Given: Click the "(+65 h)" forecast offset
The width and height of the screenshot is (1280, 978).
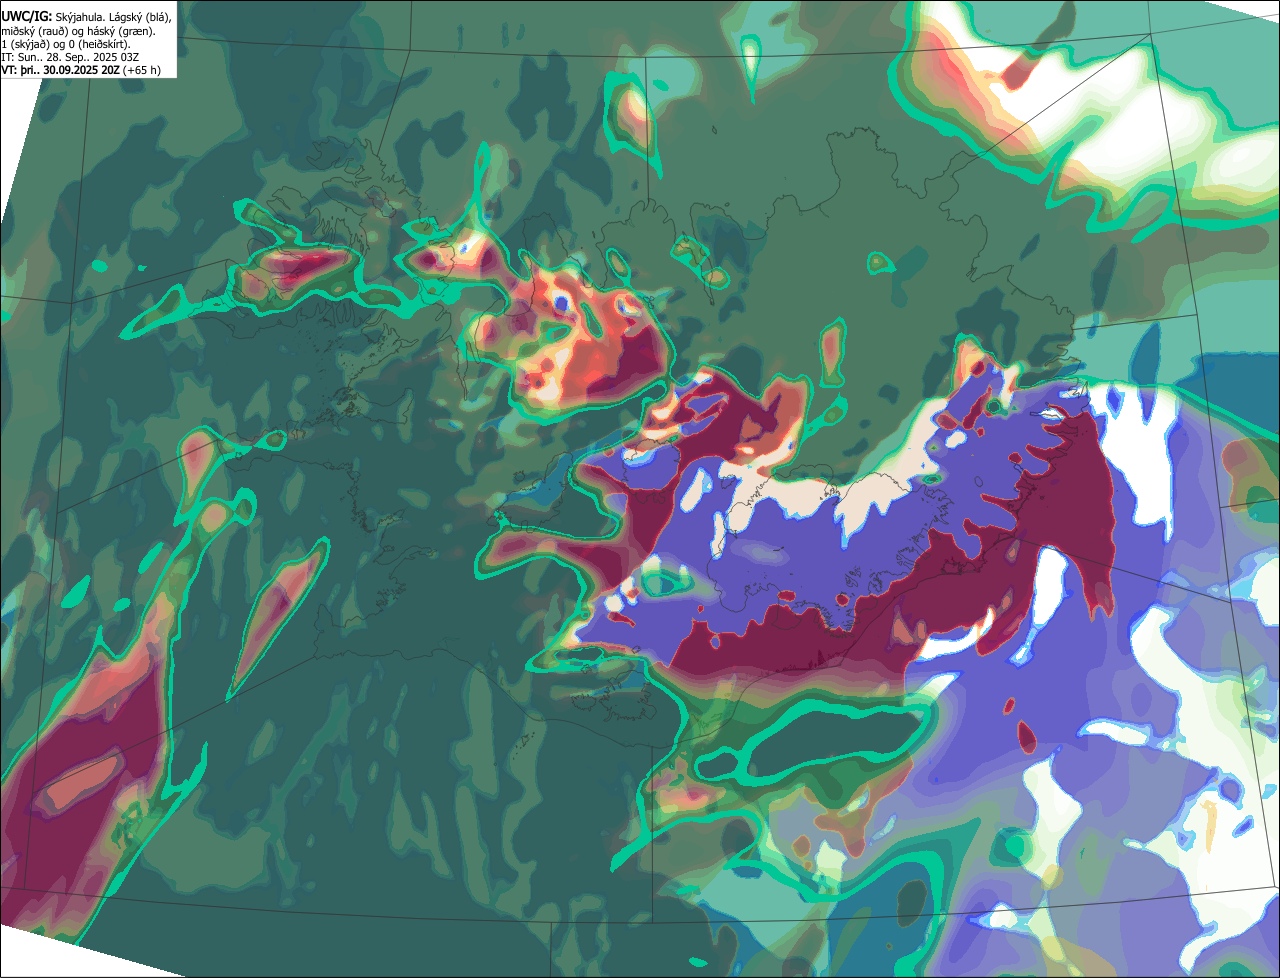Looking at the screenshot, I should pyautogui.click(x=141, y=70).
